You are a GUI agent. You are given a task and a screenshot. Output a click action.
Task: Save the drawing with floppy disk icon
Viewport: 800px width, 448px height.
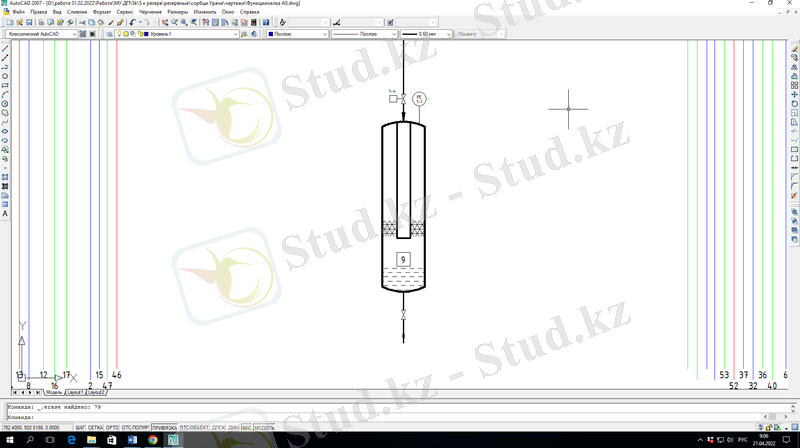coord(29,22)
